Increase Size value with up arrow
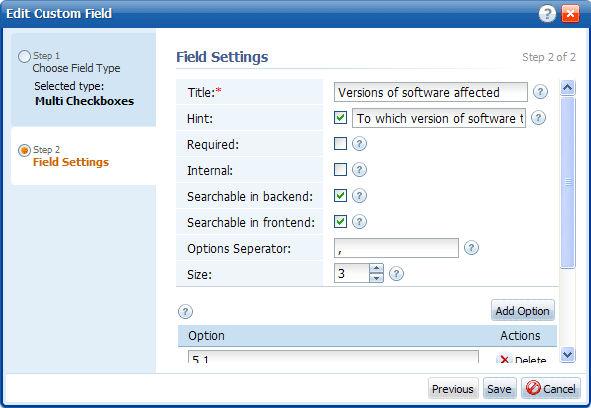The height and width of the screenshot is (408, 591). pos(376,268)
